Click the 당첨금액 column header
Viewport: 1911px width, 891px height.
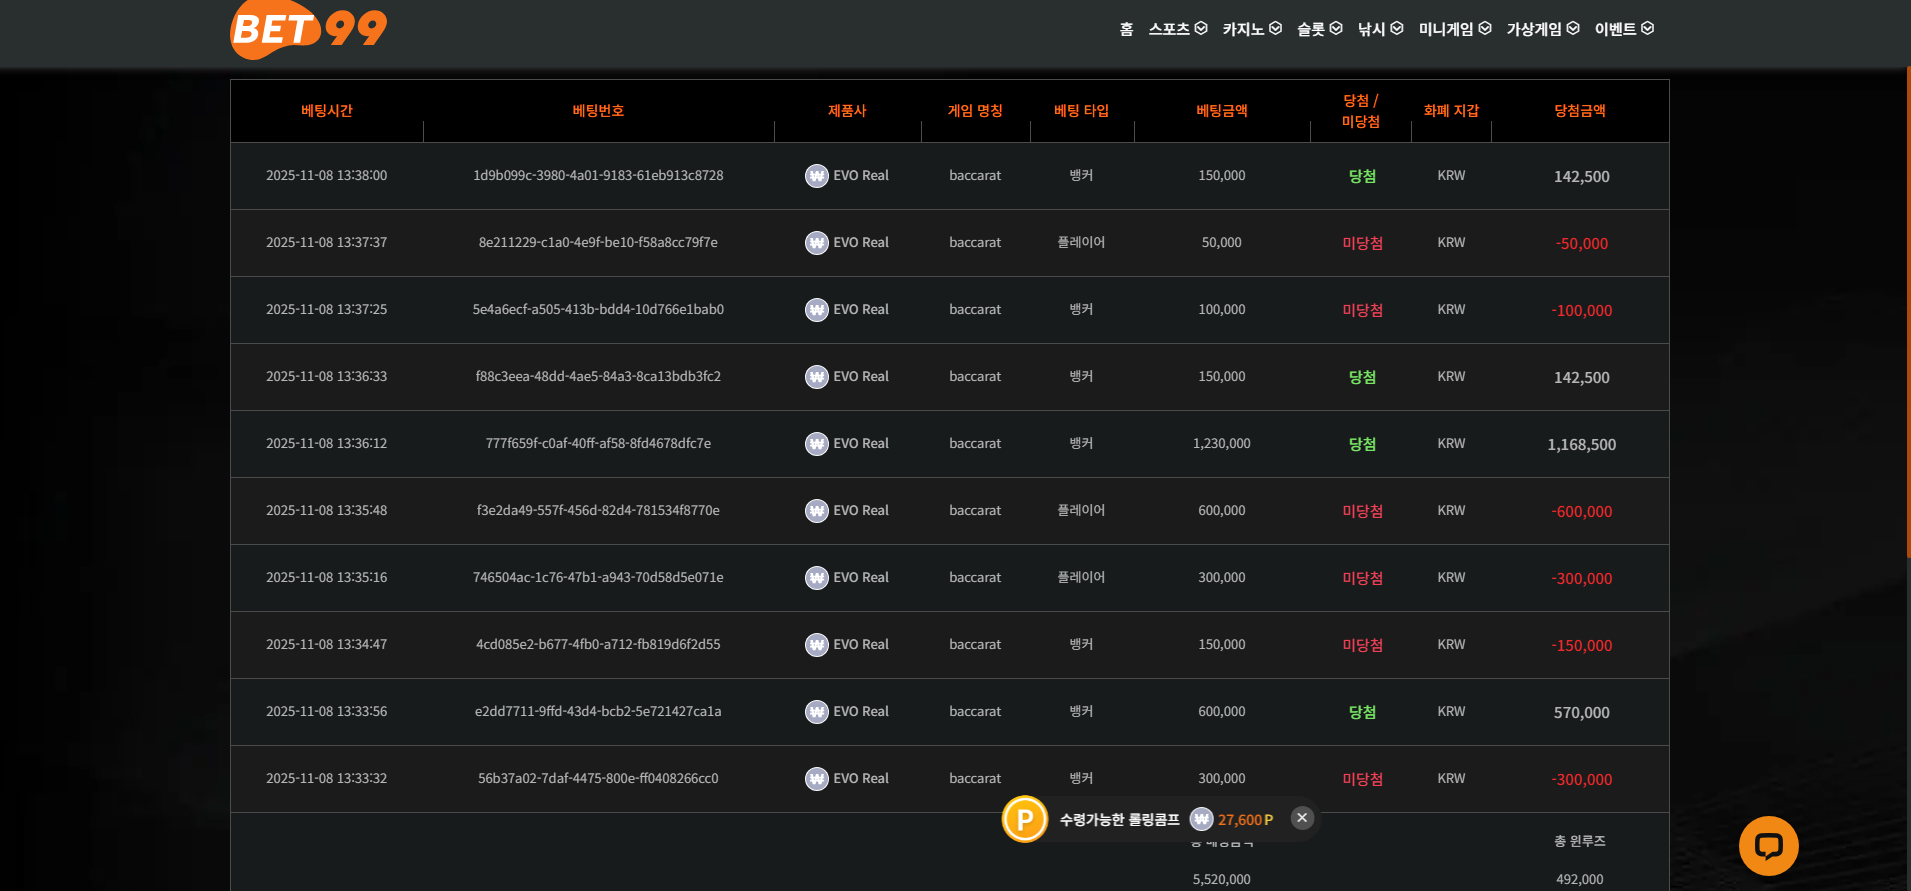(1579, 111)
